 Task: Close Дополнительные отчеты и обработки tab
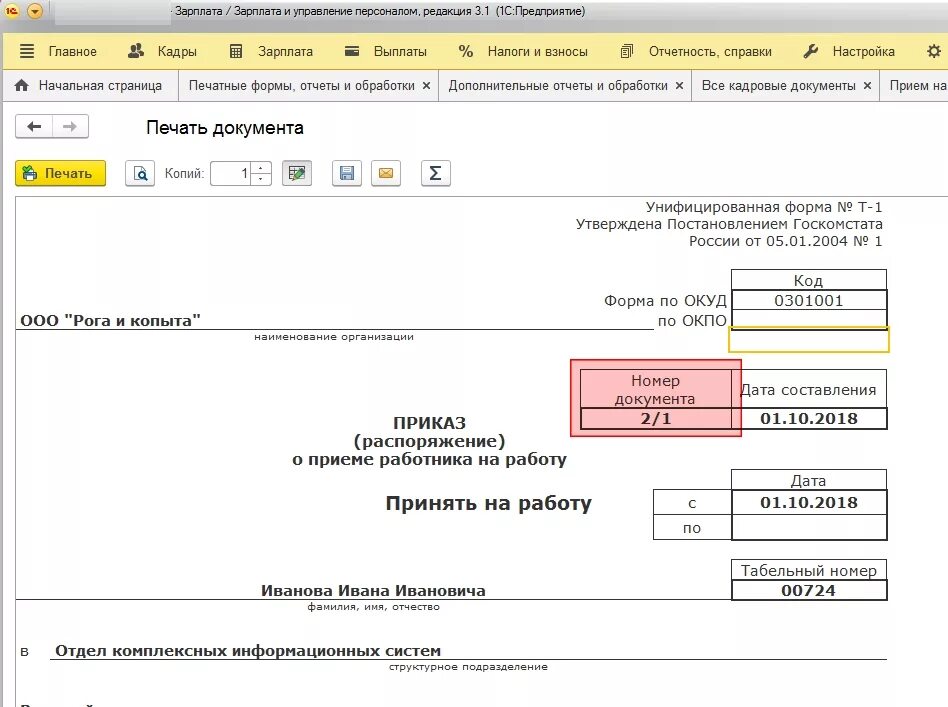tap(679, 86)
